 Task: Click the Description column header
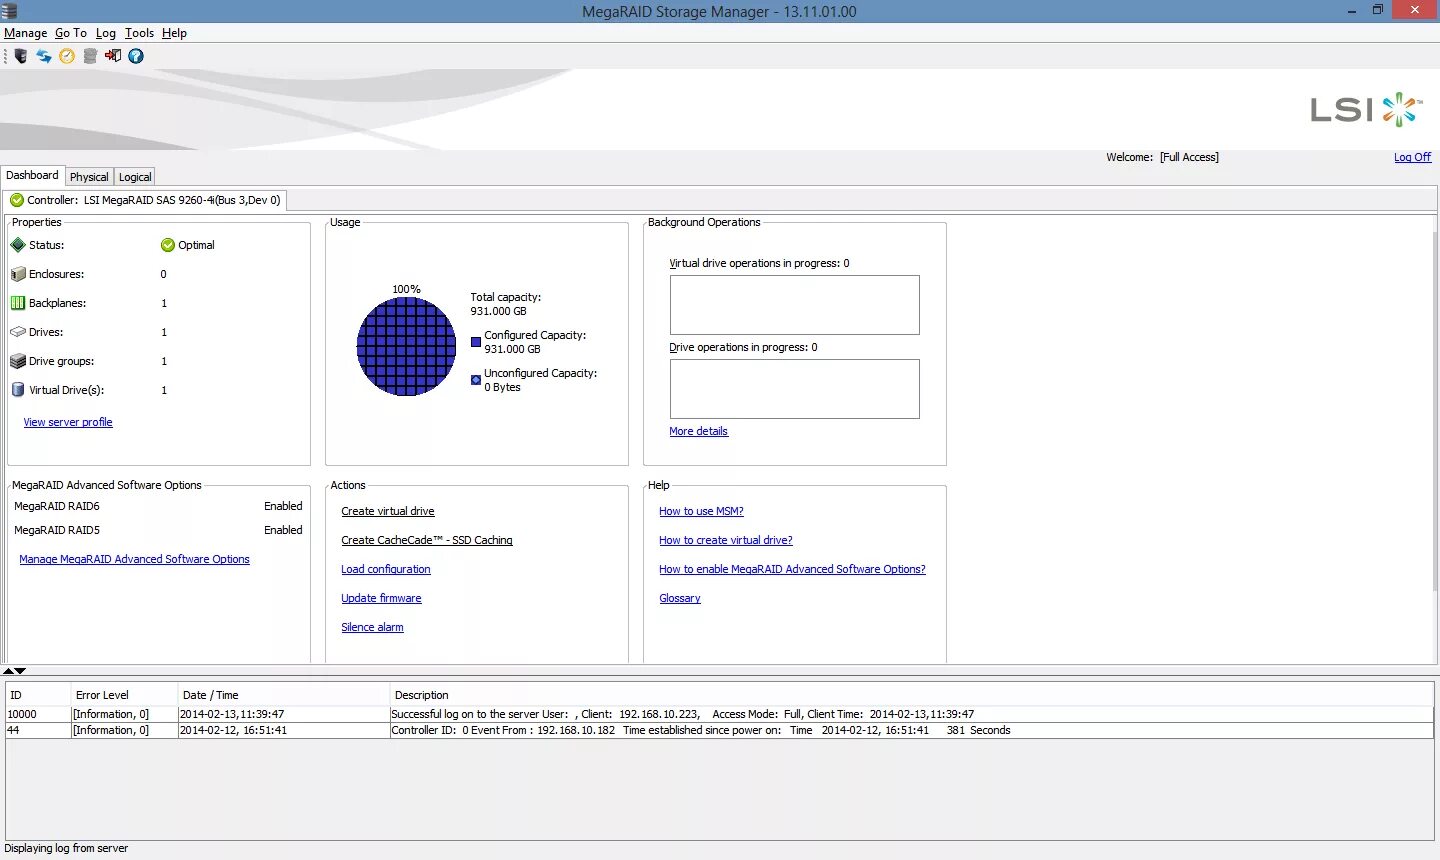click(911, 695)
